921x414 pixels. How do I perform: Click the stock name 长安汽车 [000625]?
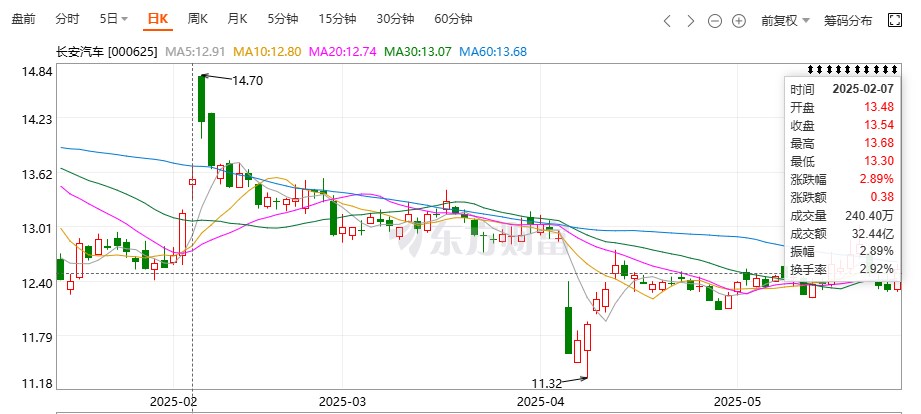pyautogui.click(x=107, y=52)
